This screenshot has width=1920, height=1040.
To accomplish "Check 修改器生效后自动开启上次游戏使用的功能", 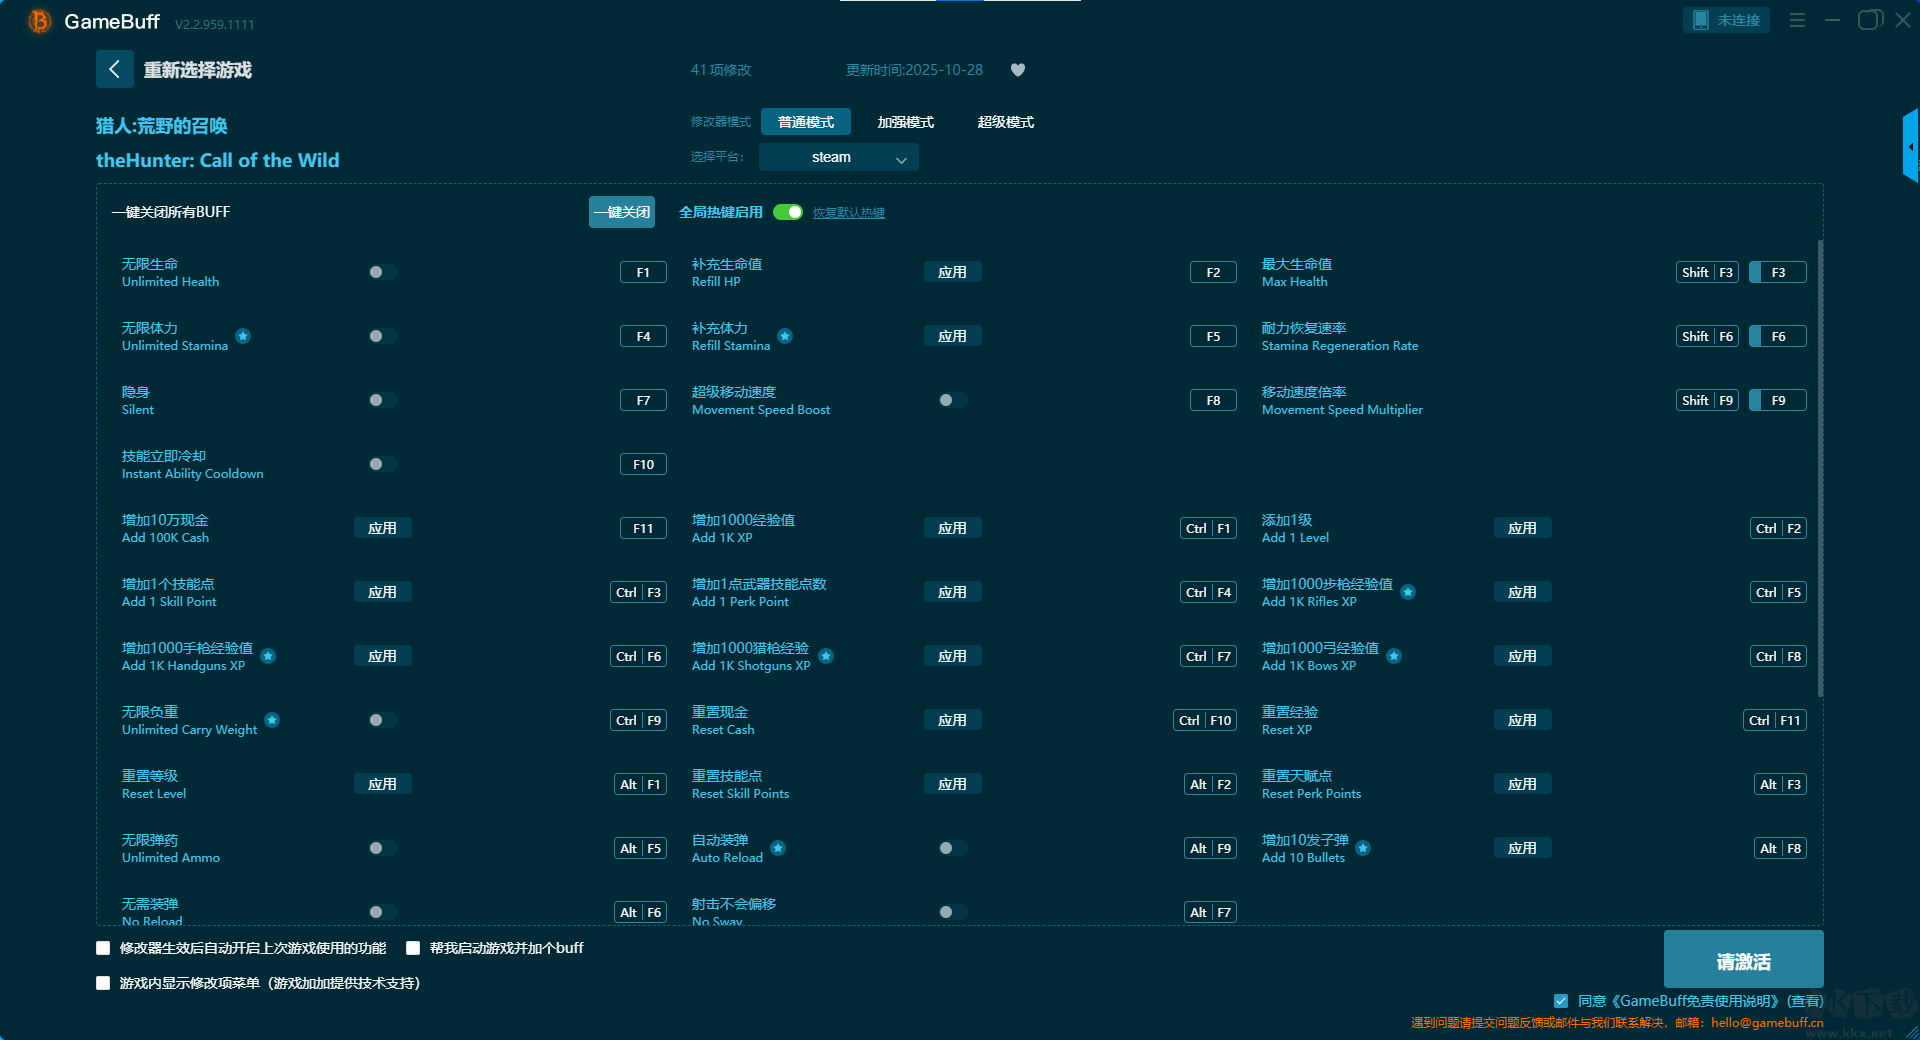I will pyautogui.click(x=103, y=948).
